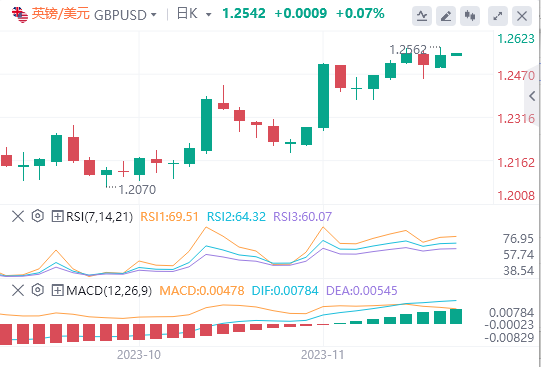Click the 1.2470 price axis label
This screenshot has width=541, height=367.
[x=516, y=75]
